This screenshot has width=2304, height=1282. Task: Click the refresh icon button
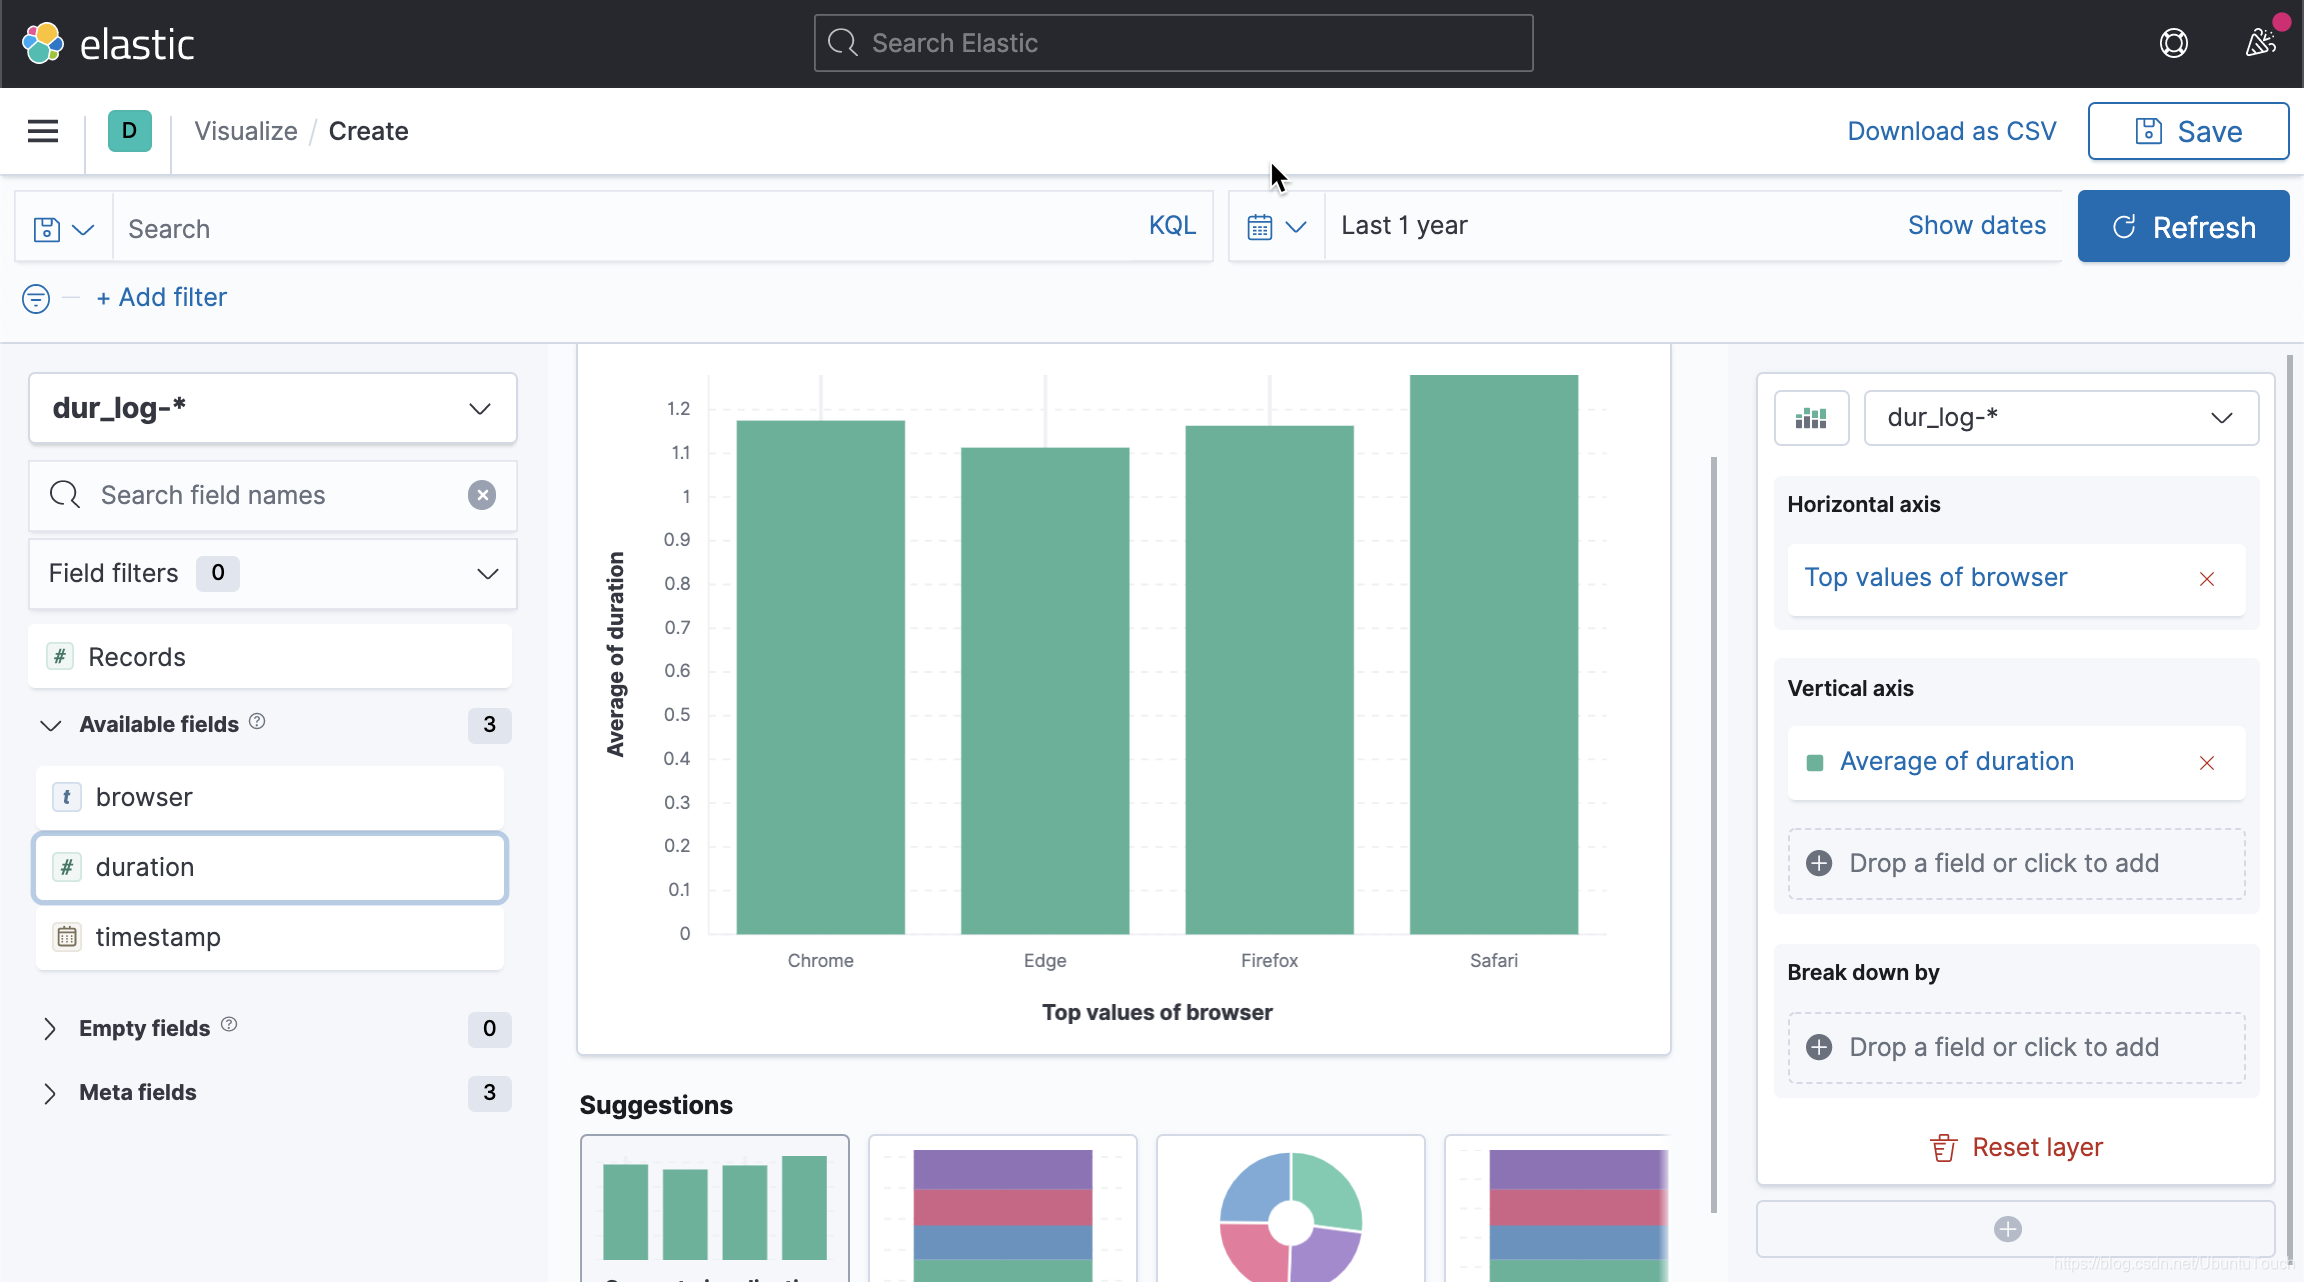tap(2124, 226)
